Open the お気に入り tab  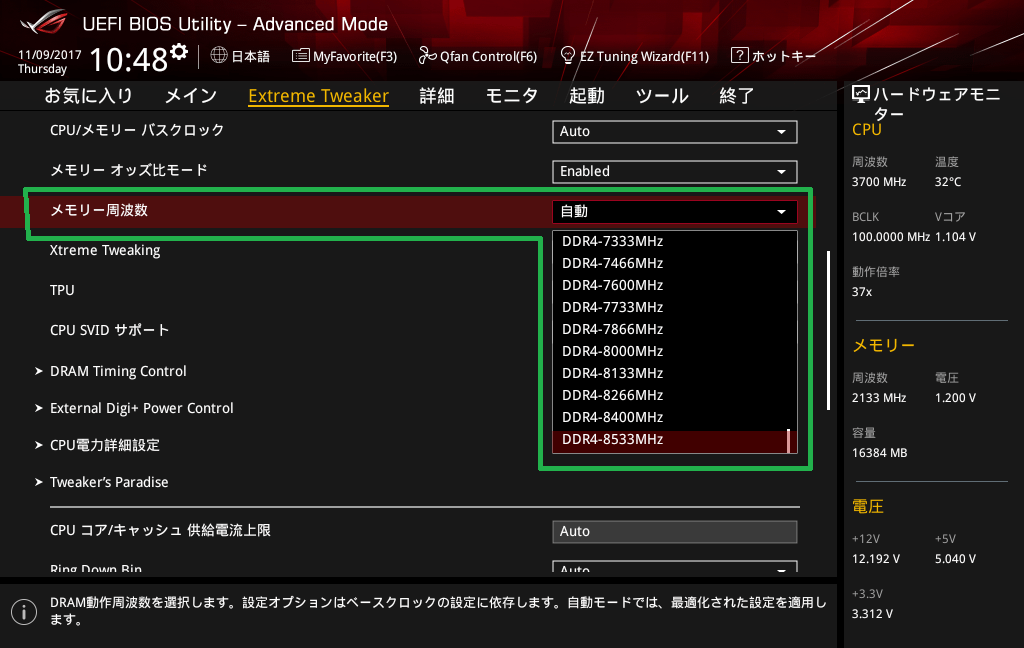[88, 96]
